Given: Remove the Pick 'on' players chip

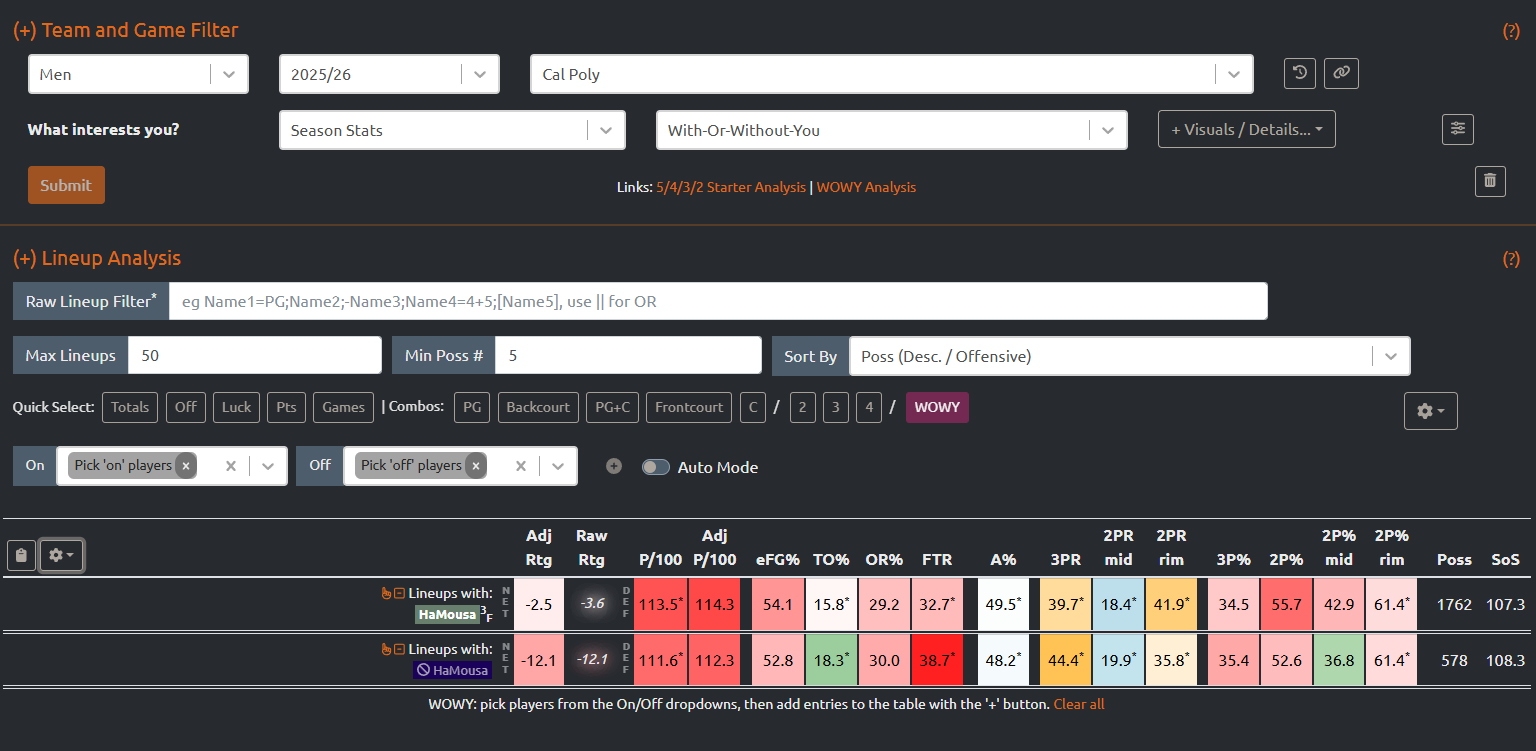Looking at the screenshot, I should [x=185, y=466].
